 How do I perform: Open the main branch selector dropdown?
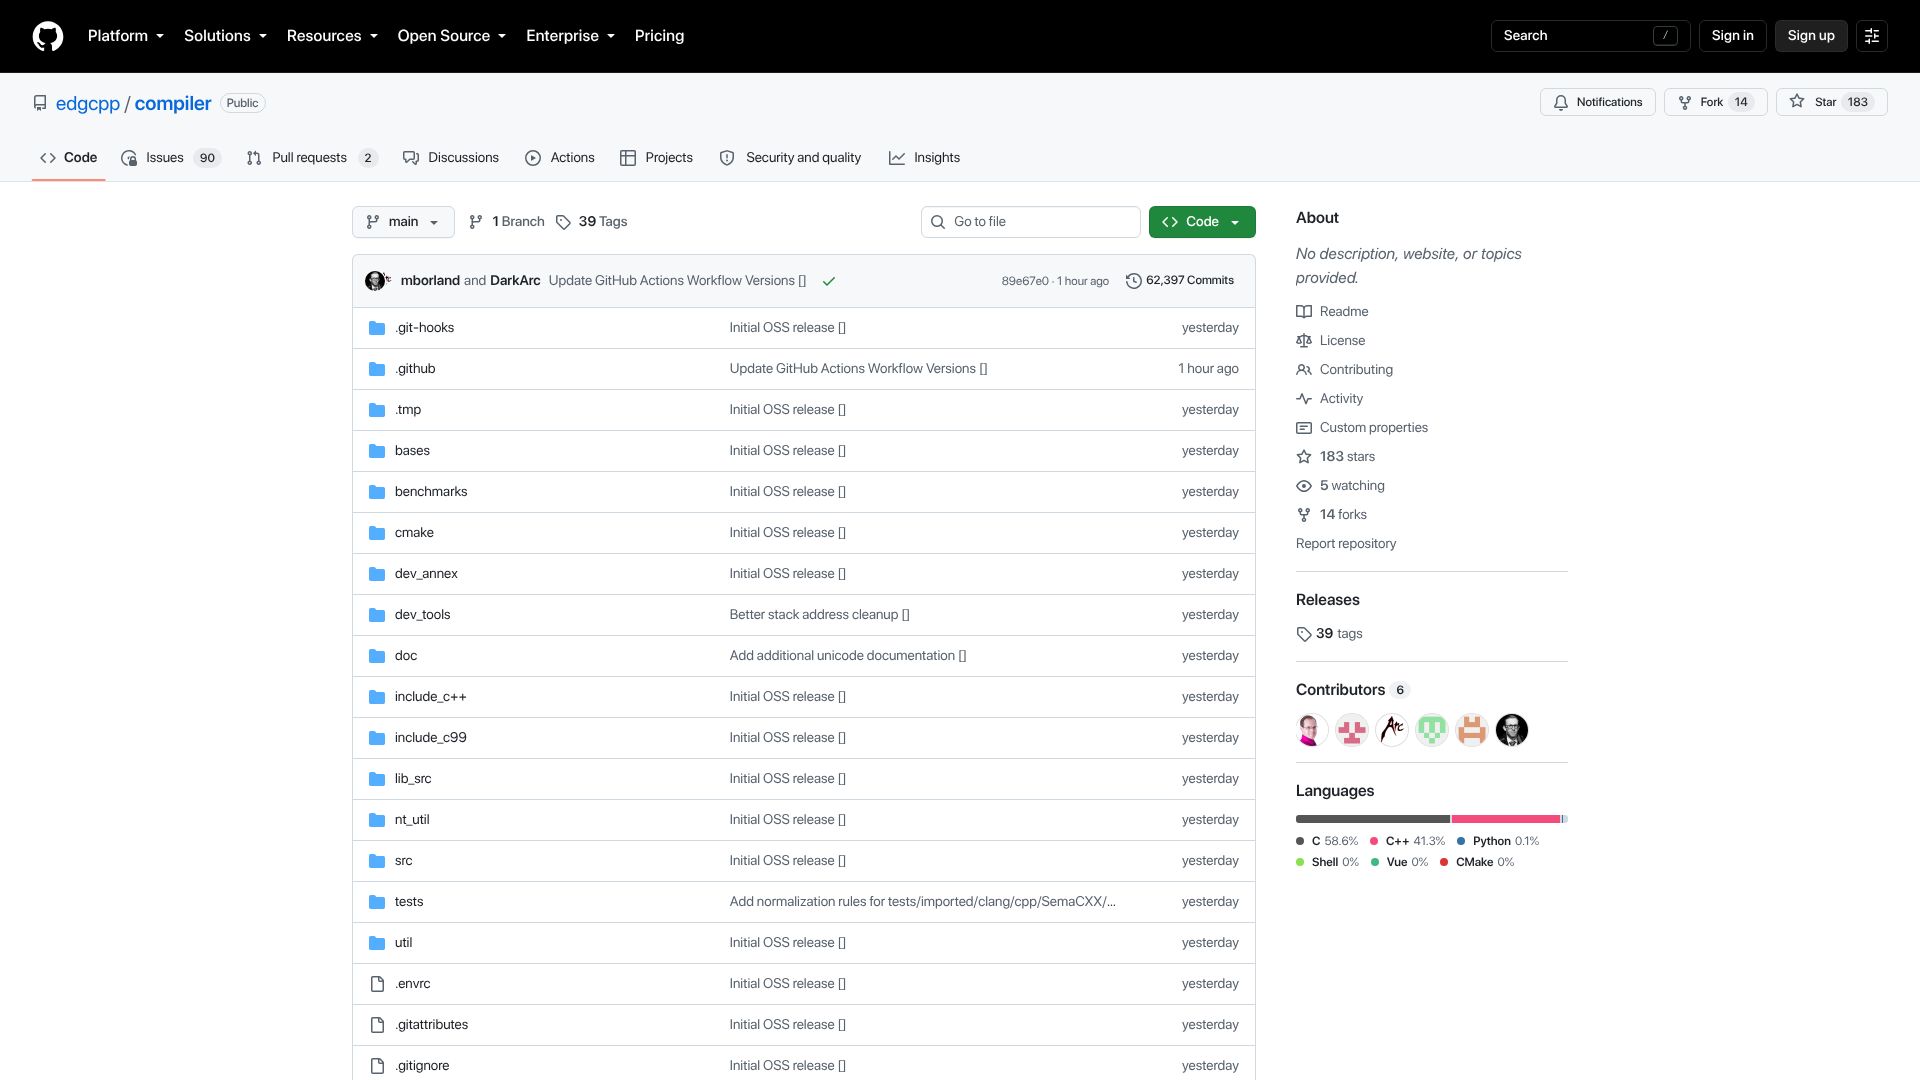point(403,222)
